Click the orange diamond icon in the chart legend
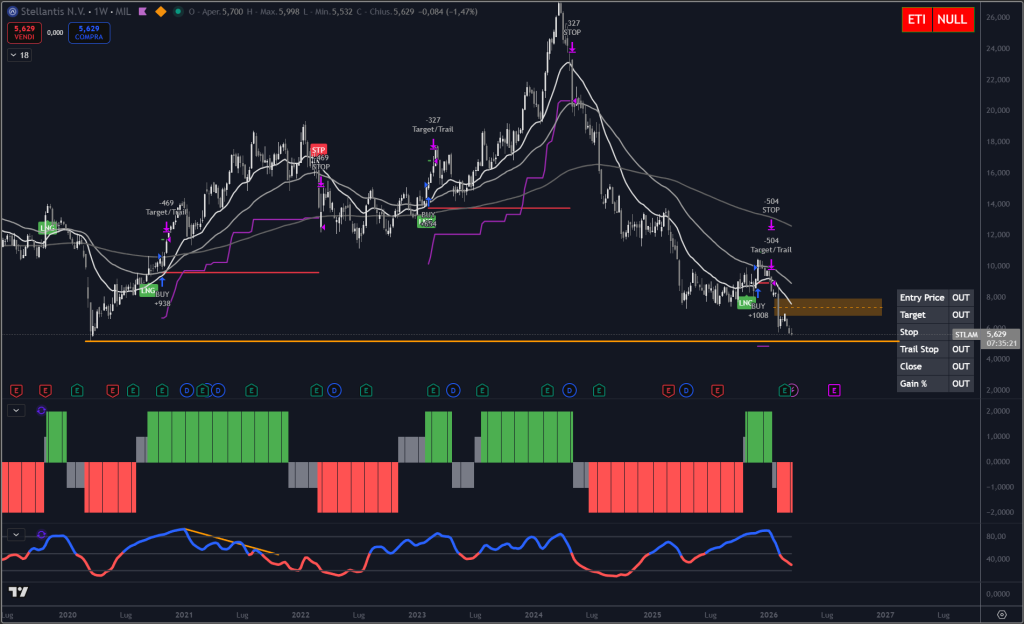The image size is (1024, 624). coord(159,12)
